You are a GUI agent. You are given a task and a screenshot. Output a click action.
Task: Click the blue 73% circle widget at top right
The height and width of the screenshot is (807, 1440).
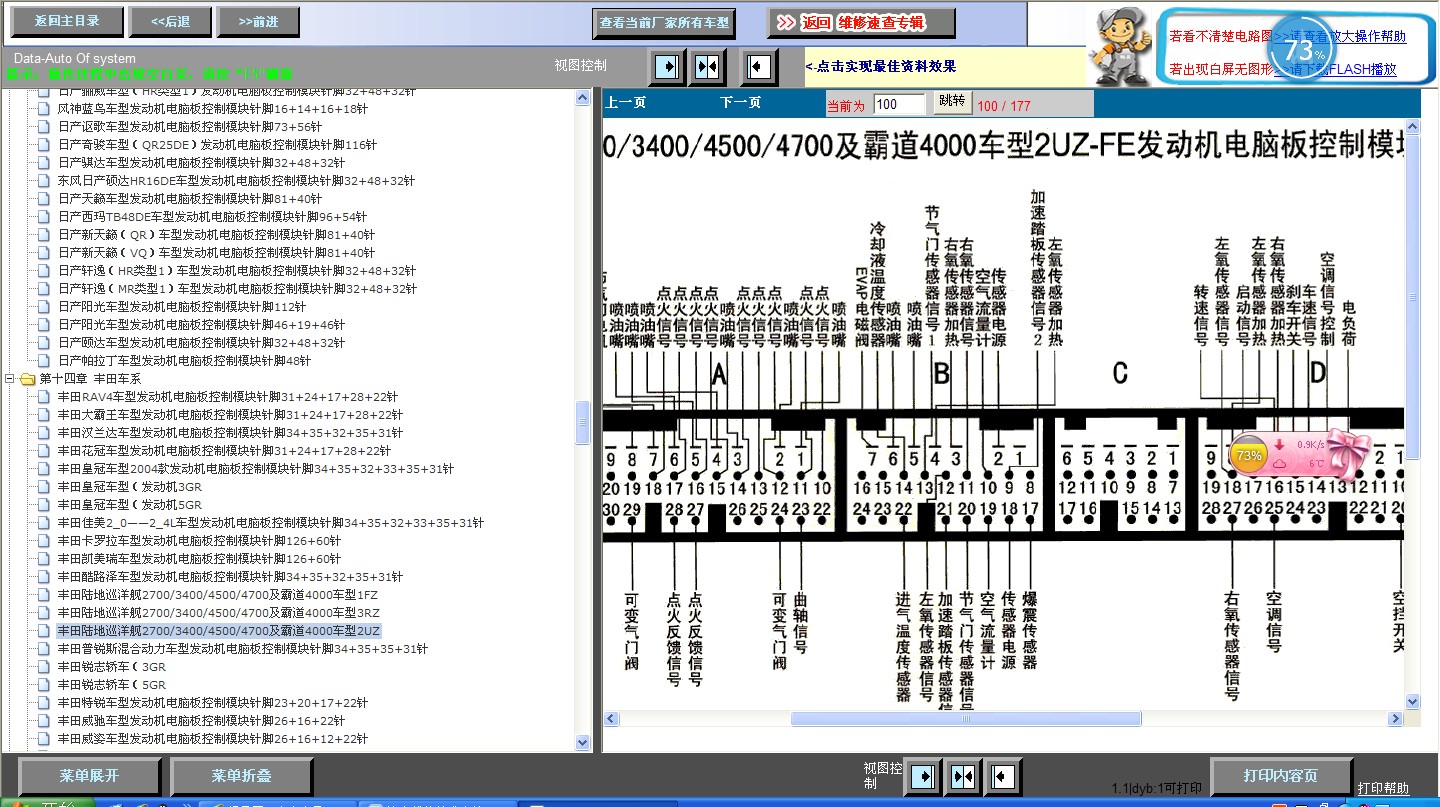pyautogui.click(x=1302, y=48)
